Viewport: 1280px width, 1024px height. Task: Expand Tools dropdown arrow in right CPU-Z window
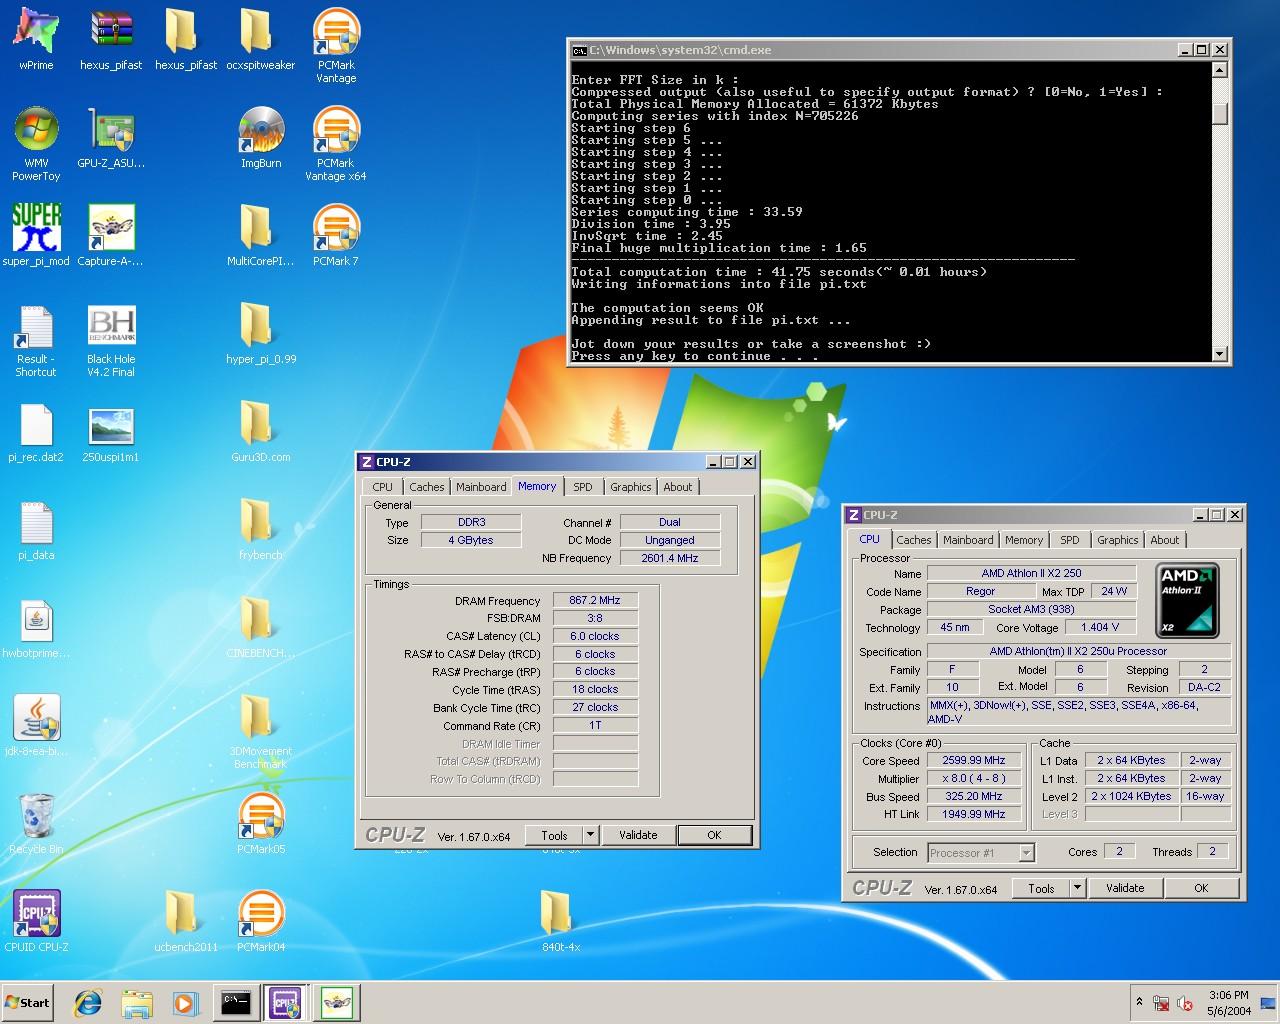(1077, 888)
